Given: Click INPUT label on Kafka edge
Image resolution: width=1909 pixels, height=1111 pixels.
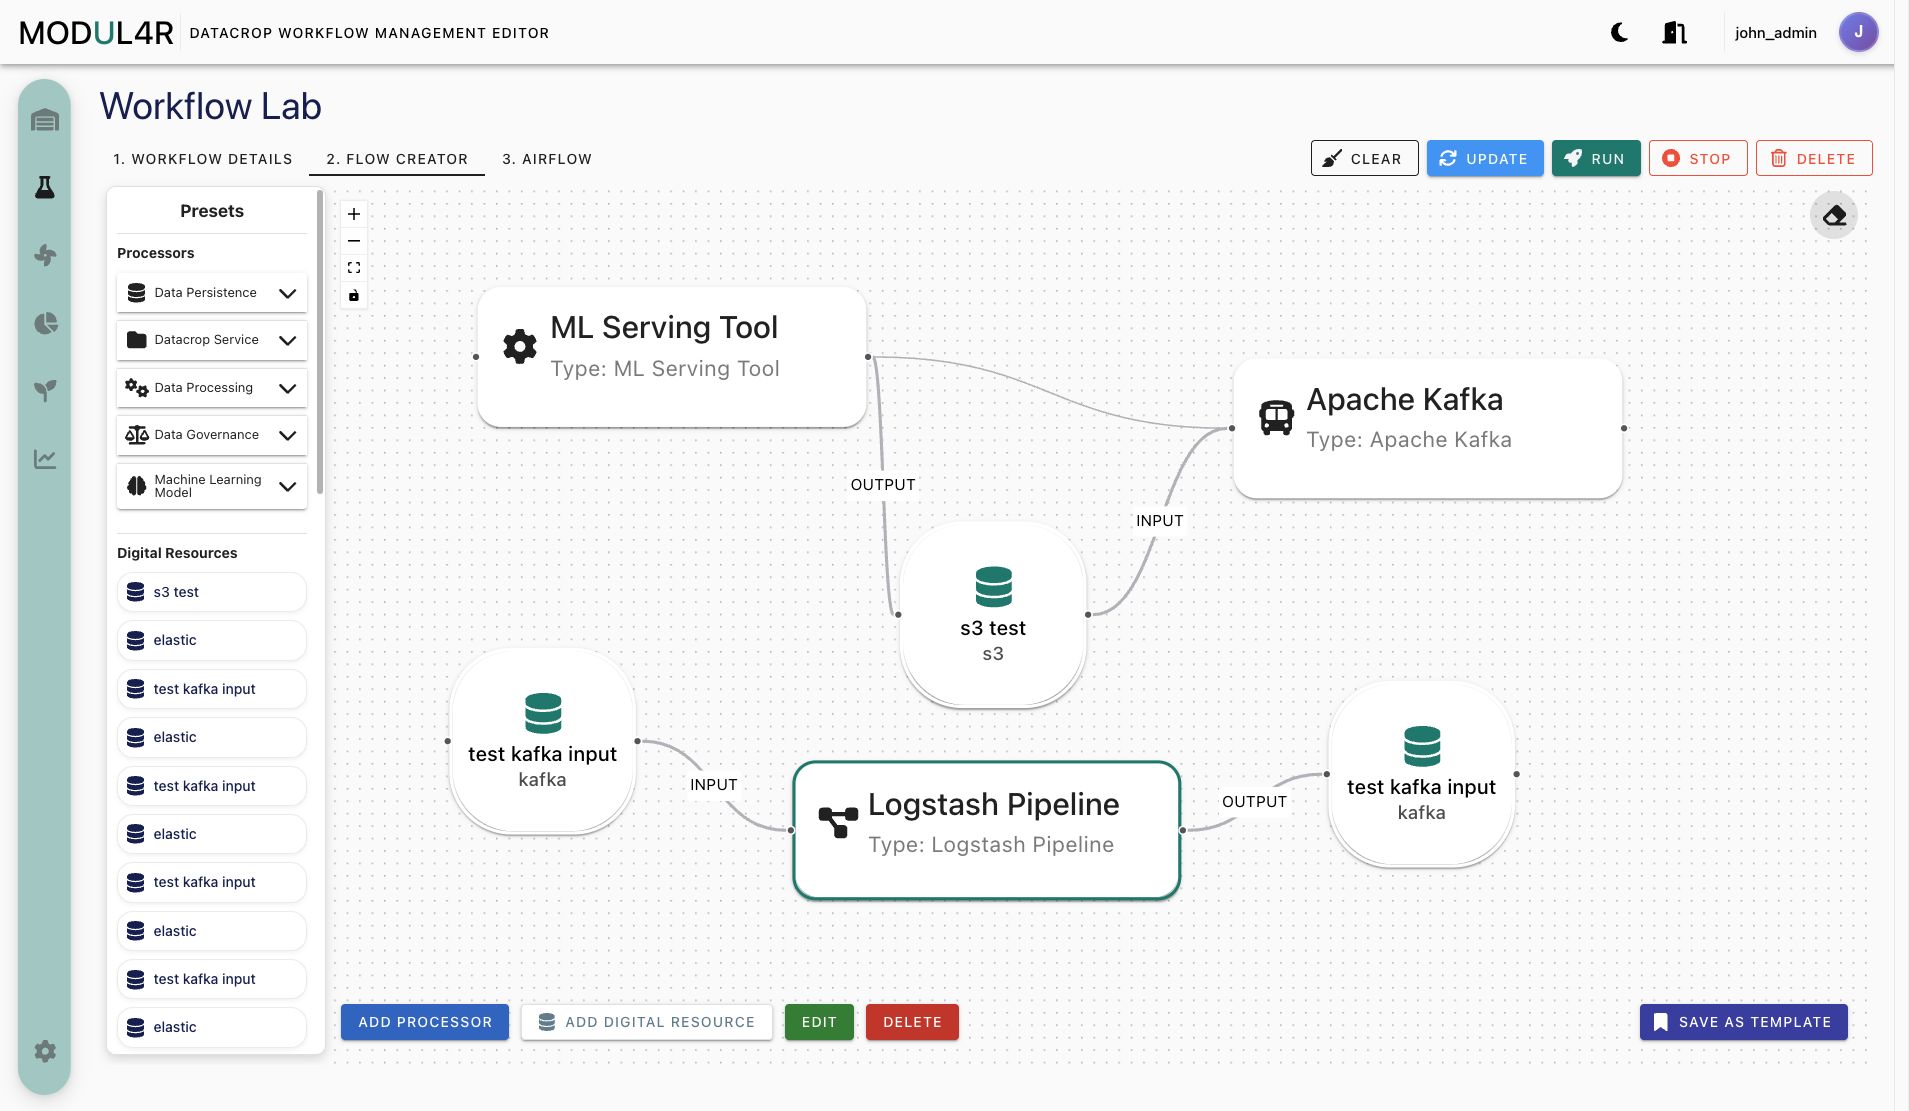Looking at the screenshot, I should click(x=1159, y=521).
